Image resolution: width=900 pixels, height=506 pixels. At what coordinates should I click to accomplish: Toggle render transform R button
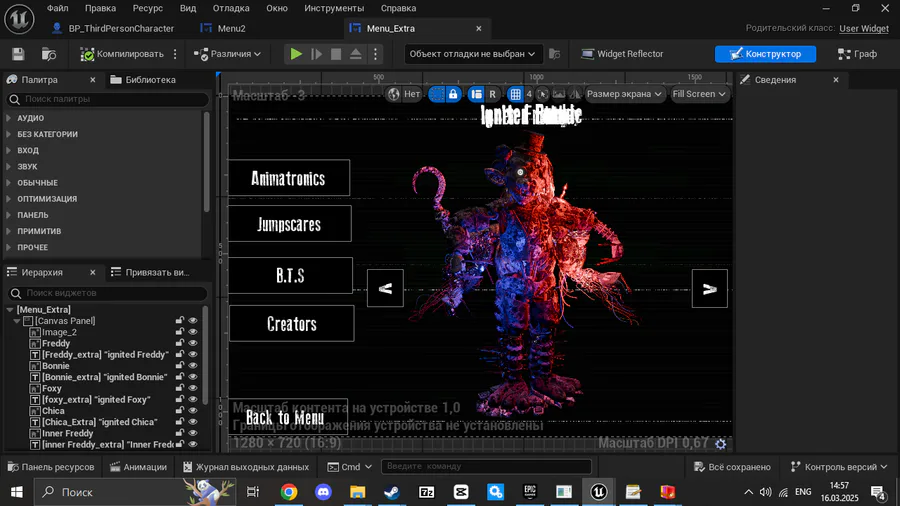[x=492, y=94]
